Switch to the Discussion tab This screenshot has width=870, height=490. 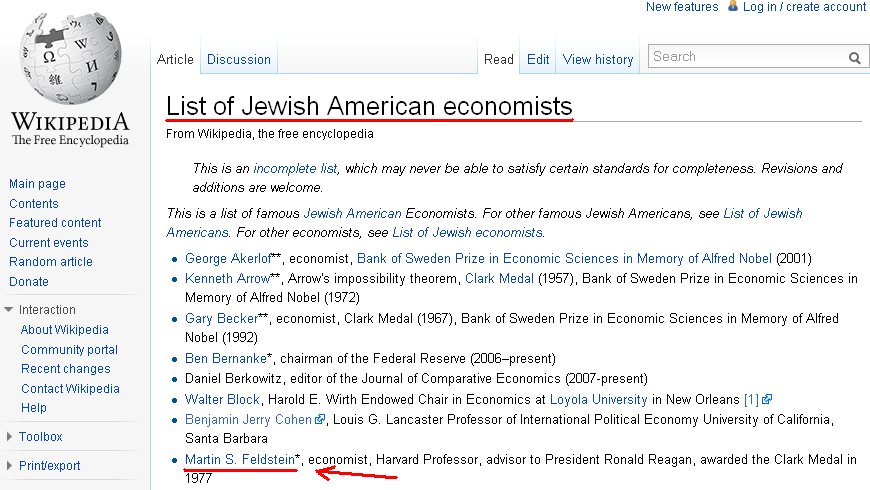coord(239,59)
